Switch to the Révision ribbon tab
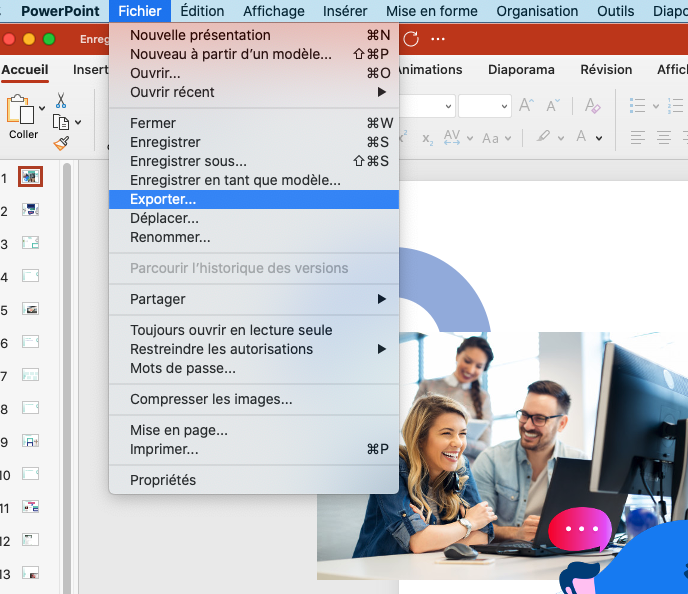This screenshot has width=688, height=594. tap(606, 70)
